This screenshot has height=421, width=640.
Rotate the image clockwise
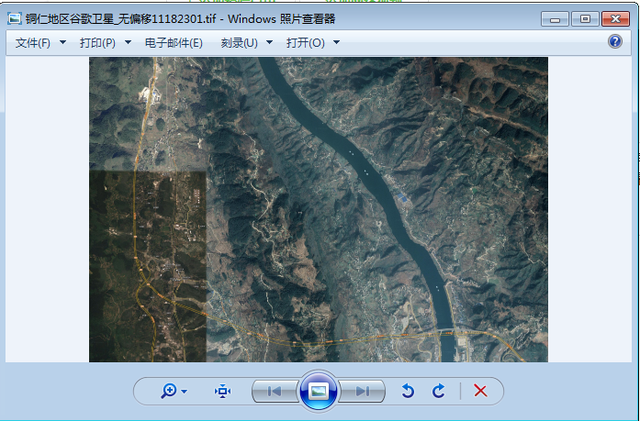click(438, 391)
